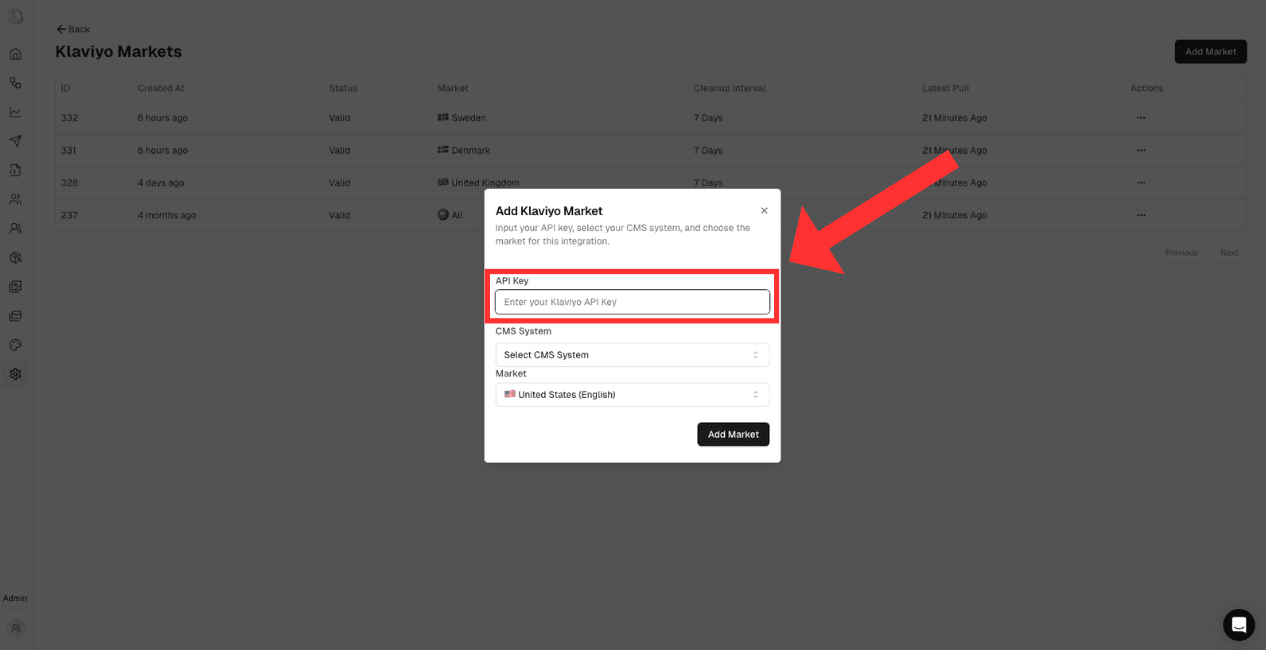Click the Cleanup Interval column header
Screen dimensions: 1266x650
pos(730,88)
